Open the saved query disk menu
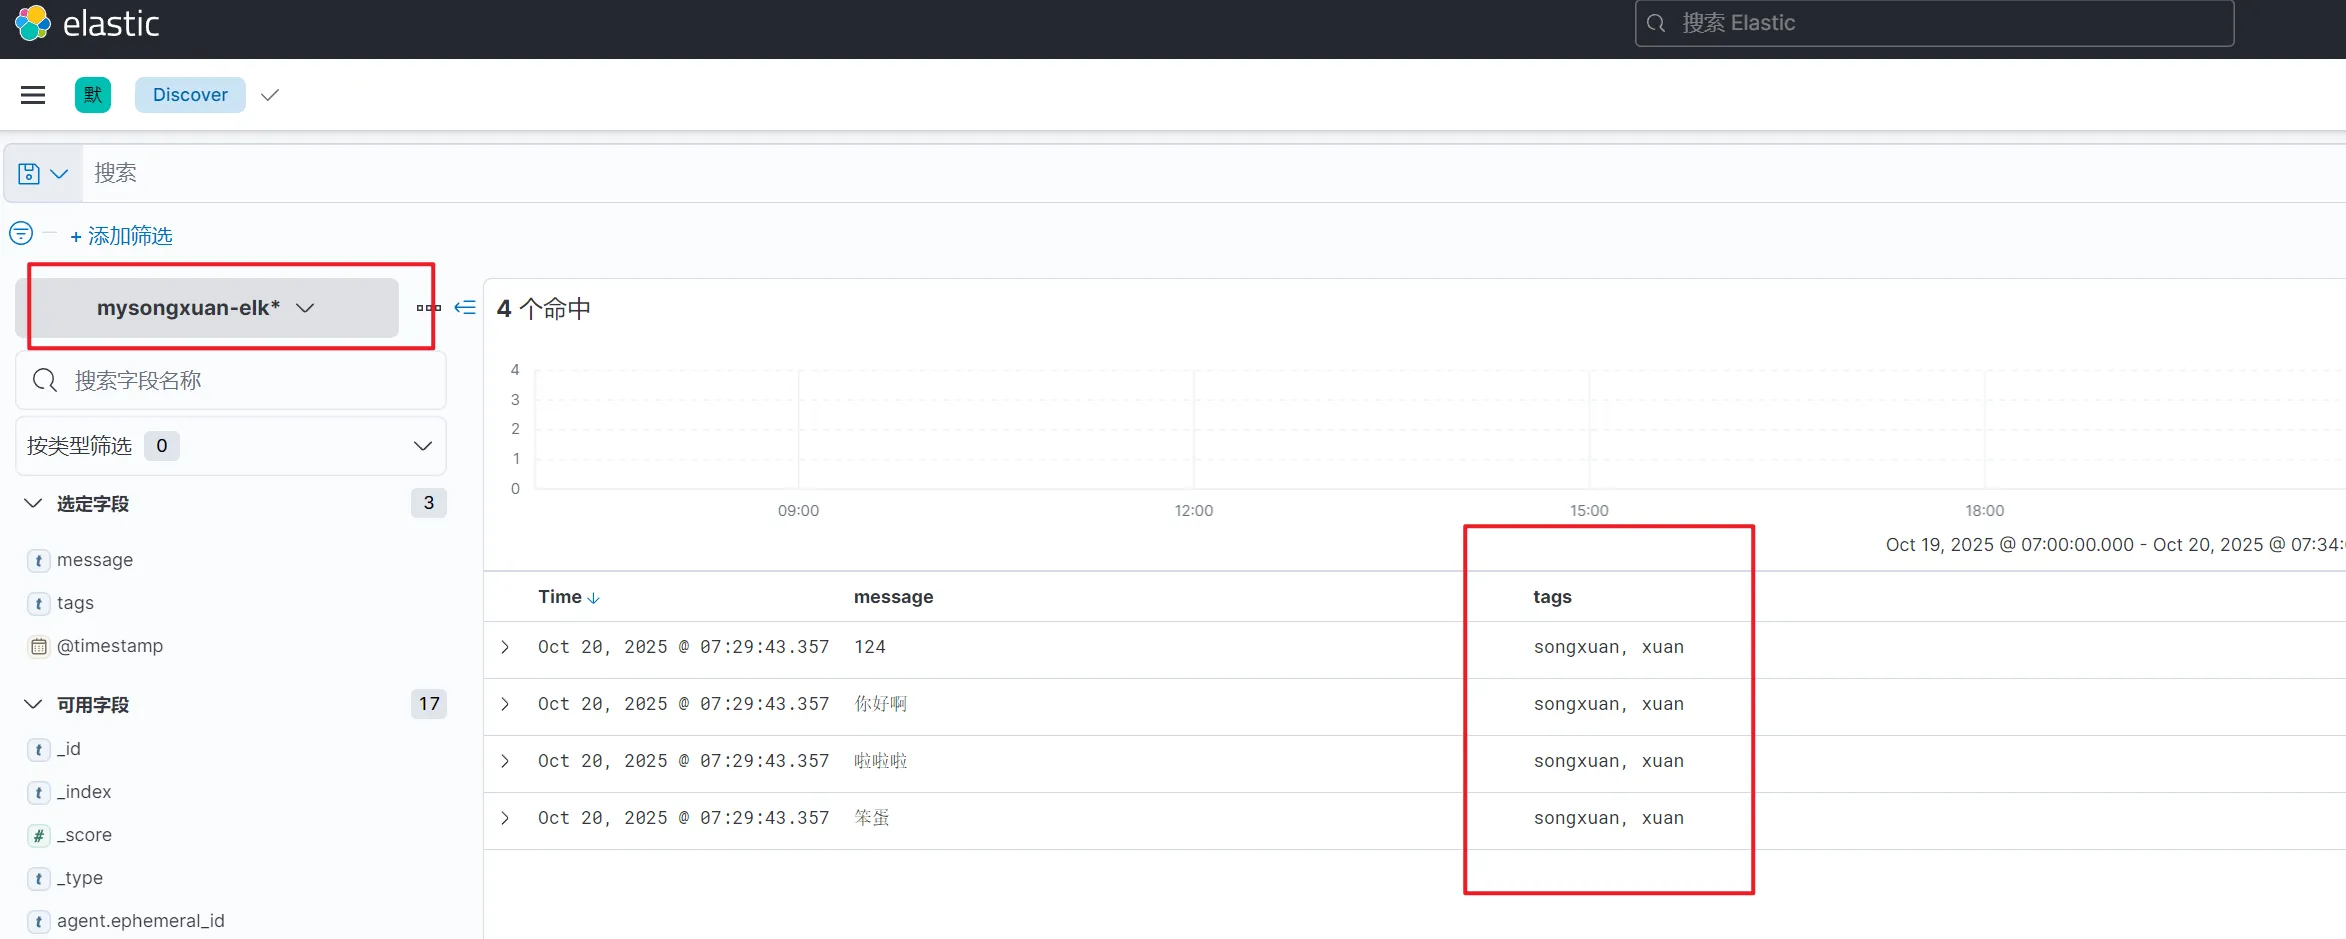 pyautogui.click(x=42, y=174)
